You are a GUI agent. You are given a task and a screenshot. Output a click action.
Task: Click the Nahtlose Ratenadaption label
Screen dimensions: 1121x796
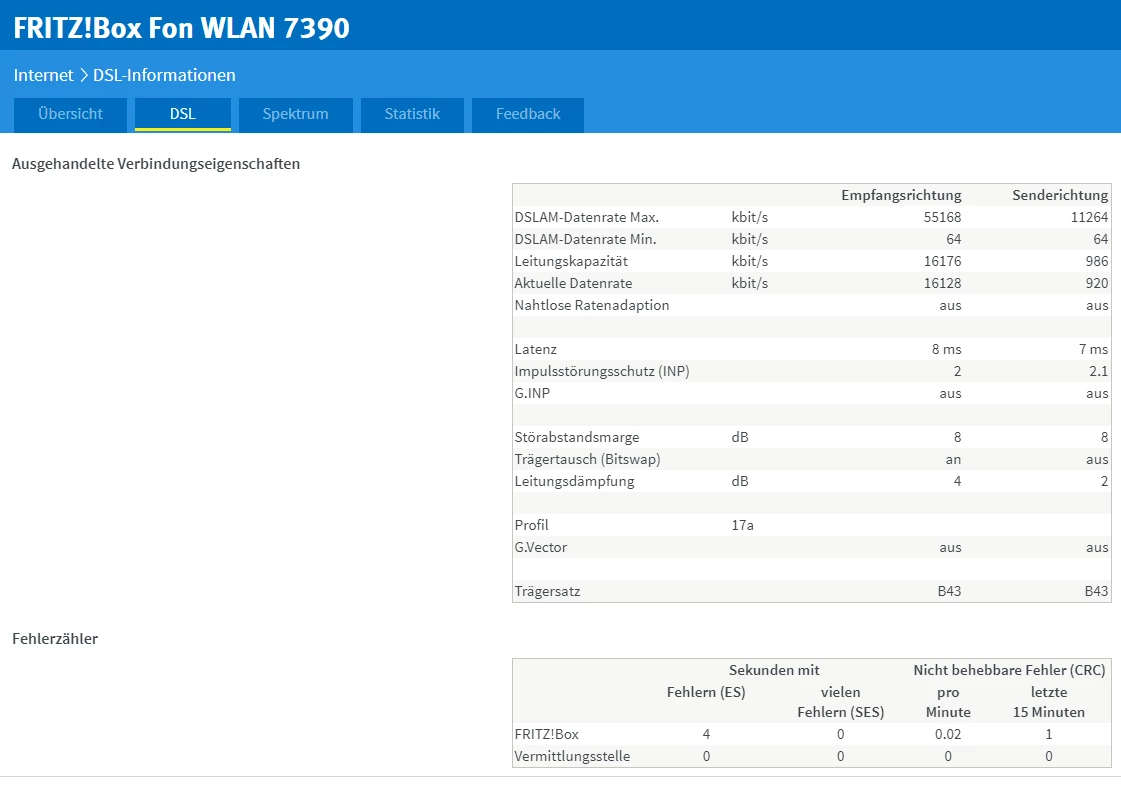592,305
